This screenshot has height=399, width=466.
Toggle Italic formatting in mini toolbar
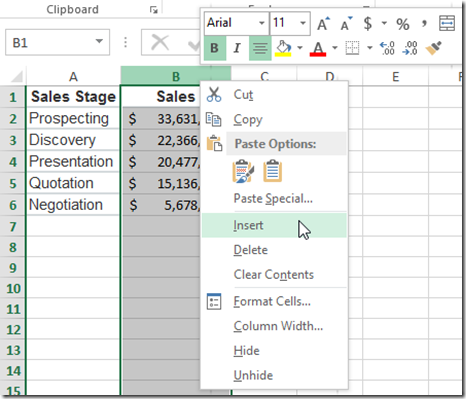pyautogui.click(x=237, y=48)
